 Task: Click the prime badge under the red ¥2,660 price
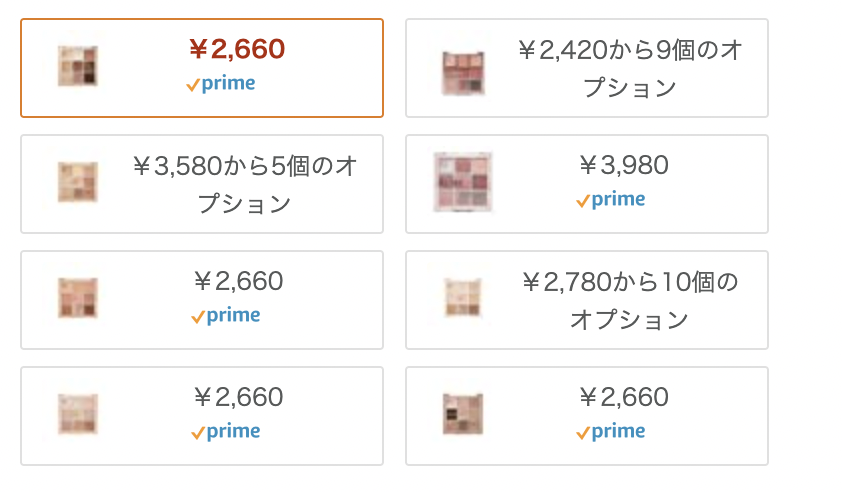pyautogui.click(x=221, y=84)
